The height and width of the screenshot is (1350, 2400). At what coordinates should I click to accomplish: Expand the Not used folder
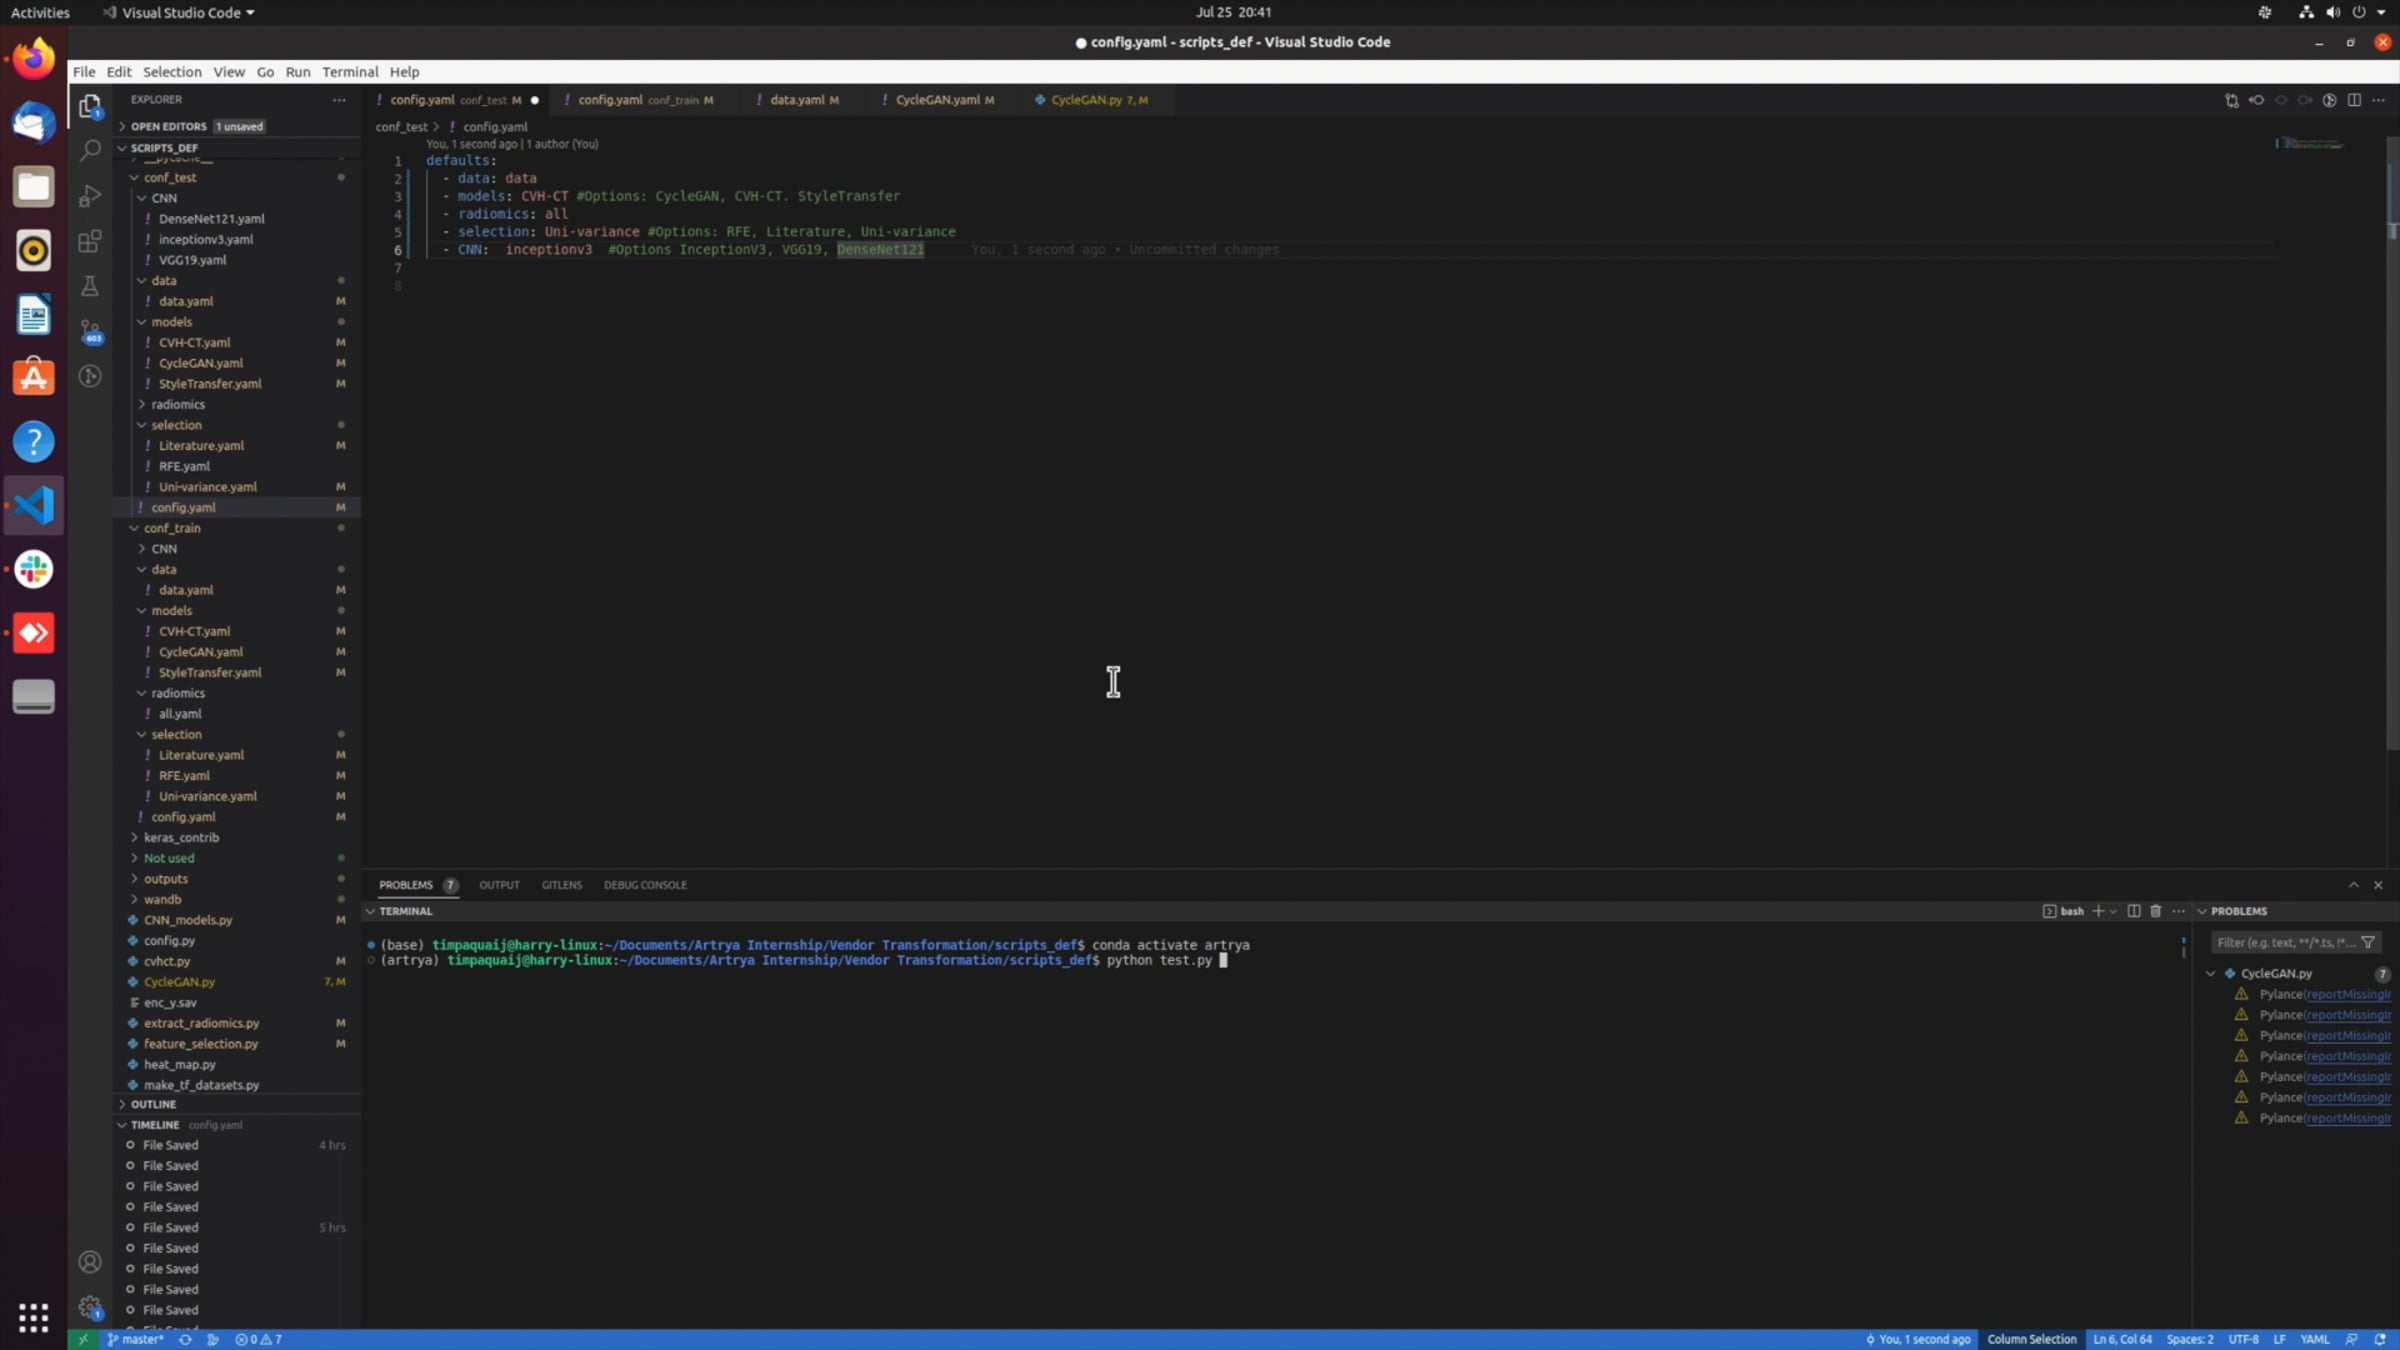pos(134,858)
